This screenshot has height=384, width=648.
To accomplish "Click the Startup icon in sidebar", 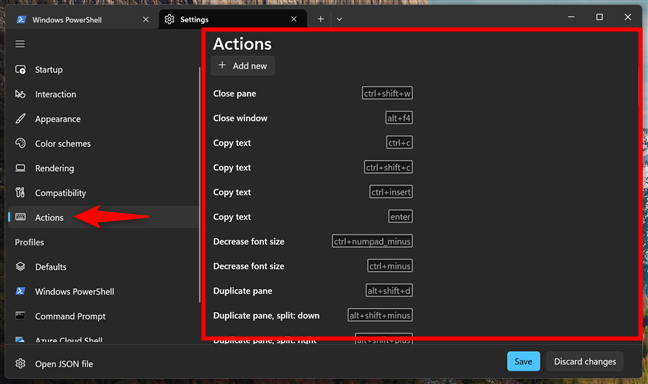I will pyautogui.click(x=20, y=69).
